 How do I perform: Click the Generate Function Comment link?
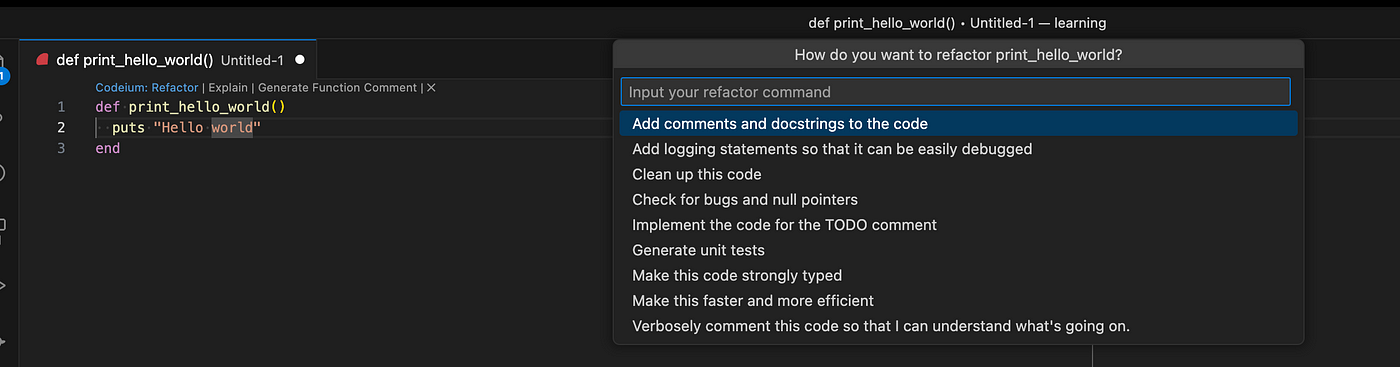tap(338, 88)
